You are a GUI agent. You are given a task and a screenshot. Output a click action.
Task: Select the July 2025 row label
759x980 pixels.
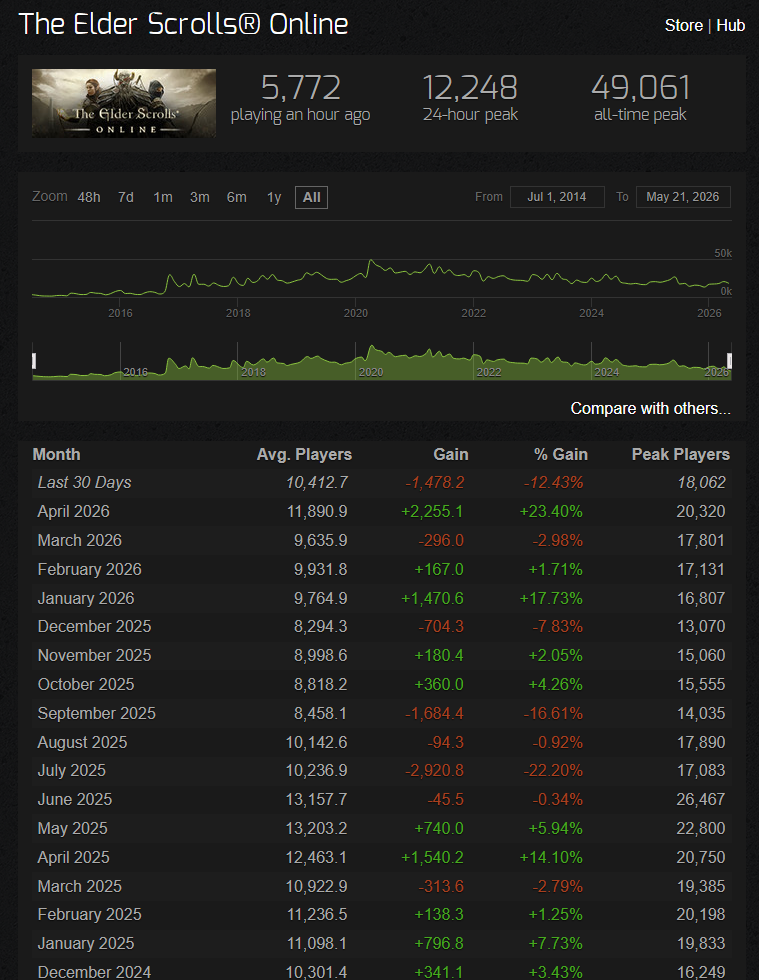pyautogui.click(x=71, y=770)
